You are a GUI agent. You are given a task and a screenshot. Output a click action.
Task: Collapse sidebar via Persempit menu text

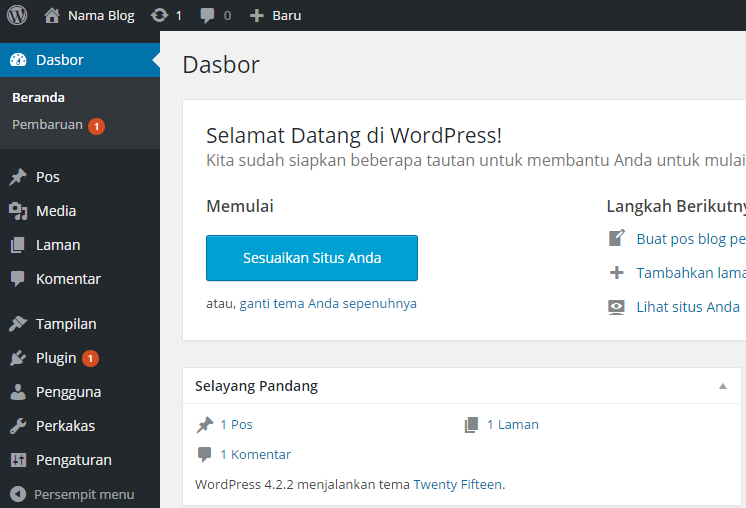84,495
